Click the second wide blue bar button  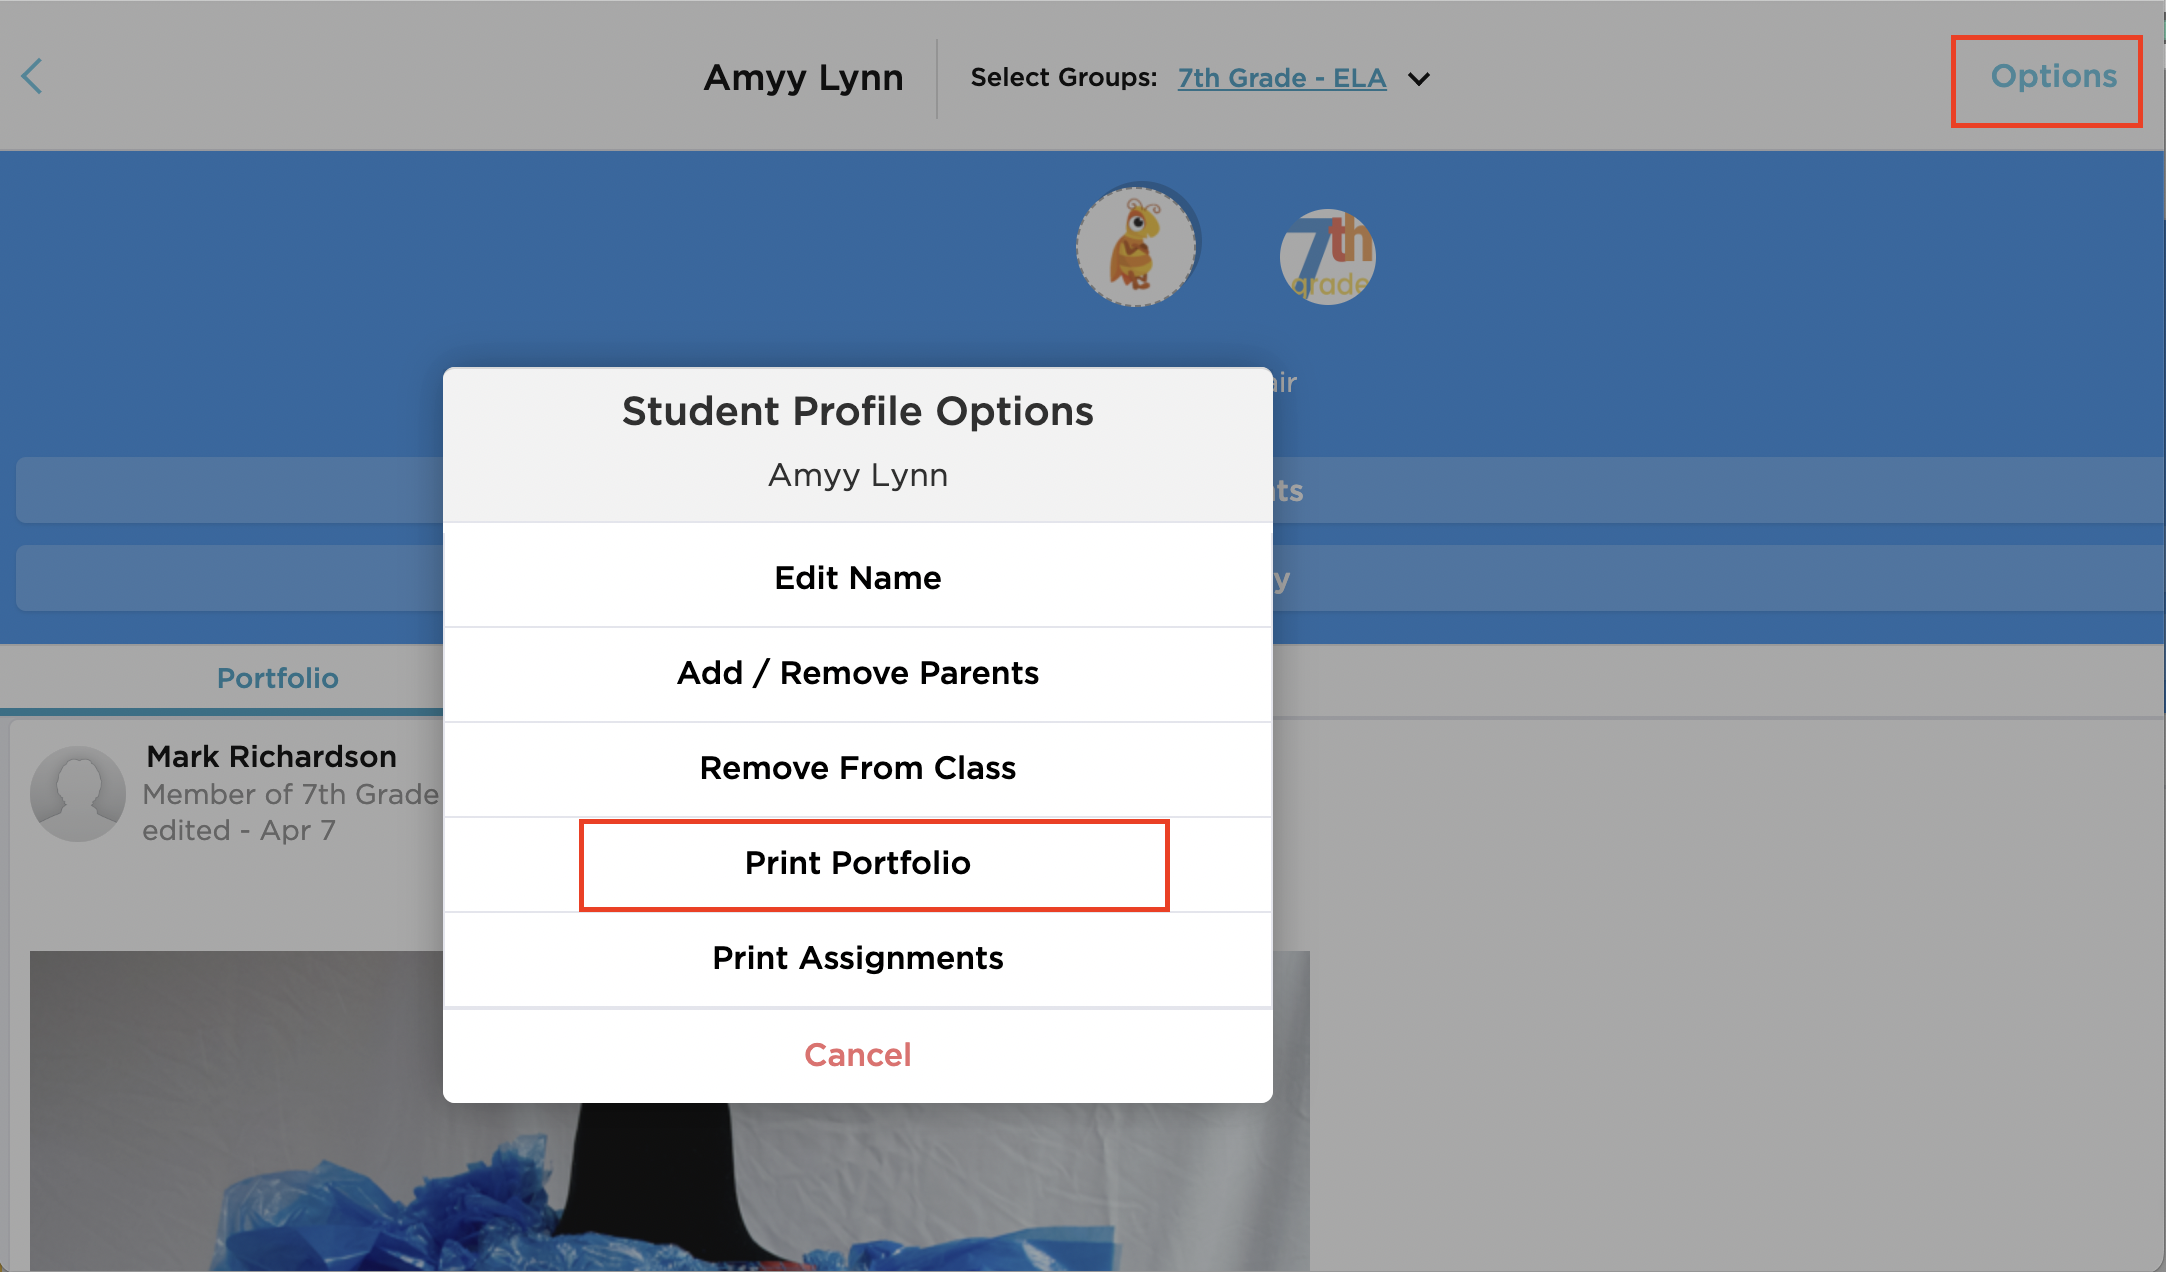point(1700,578)
